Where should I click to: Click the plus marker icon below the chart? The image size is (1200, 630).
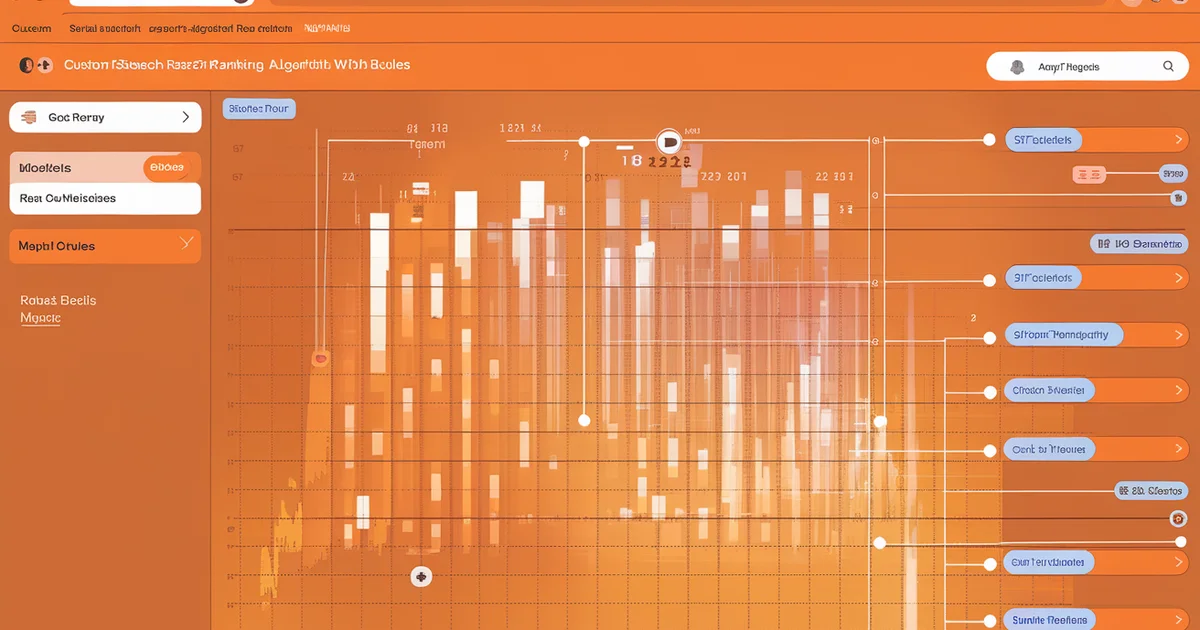pos(421,576)
